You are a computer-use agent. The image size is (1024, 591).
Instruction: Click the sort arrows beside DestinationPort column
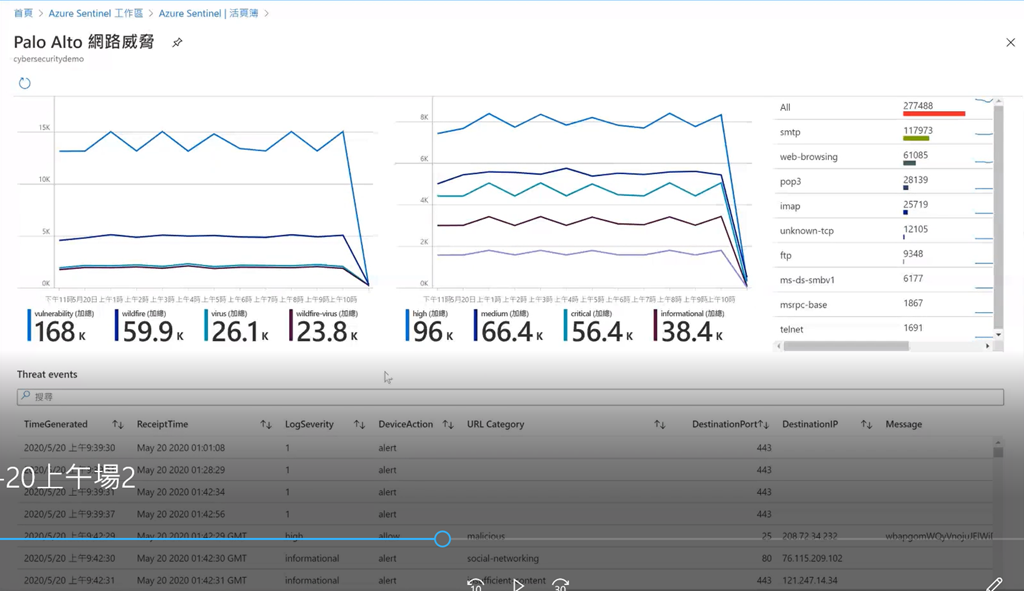tap(763, 424)
